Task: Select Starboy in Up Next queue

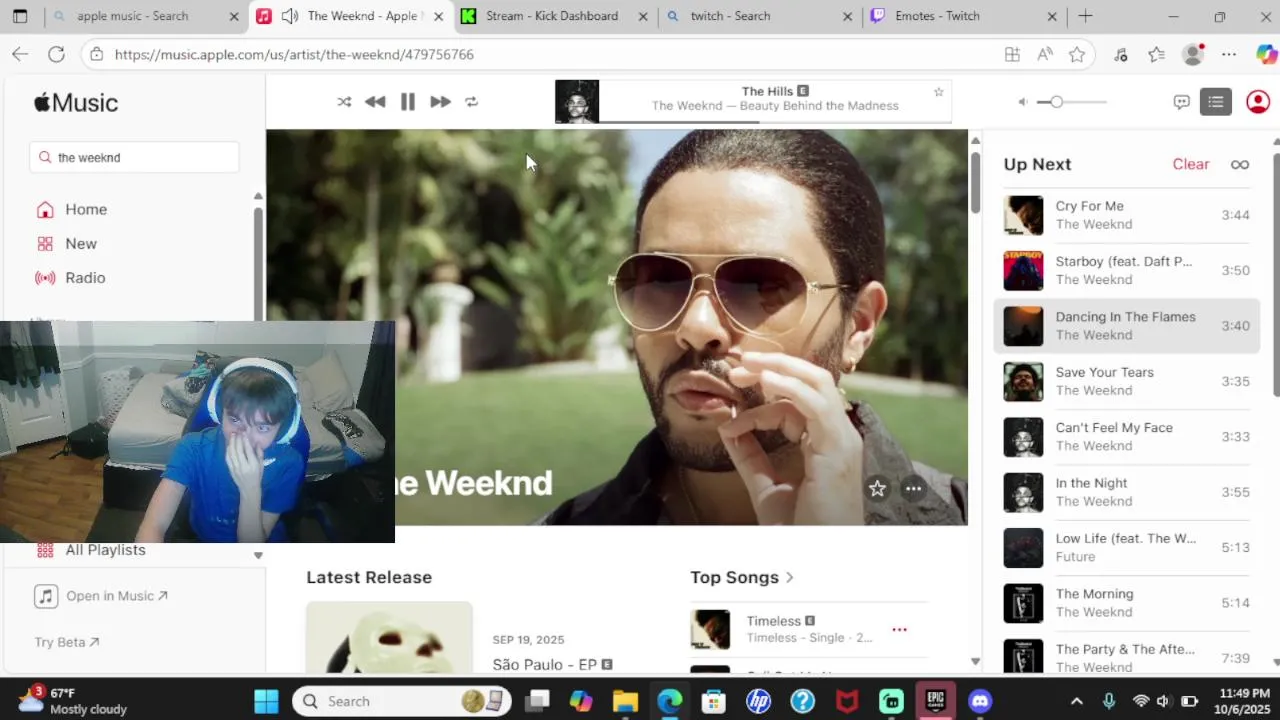Action: point(1126,270)
